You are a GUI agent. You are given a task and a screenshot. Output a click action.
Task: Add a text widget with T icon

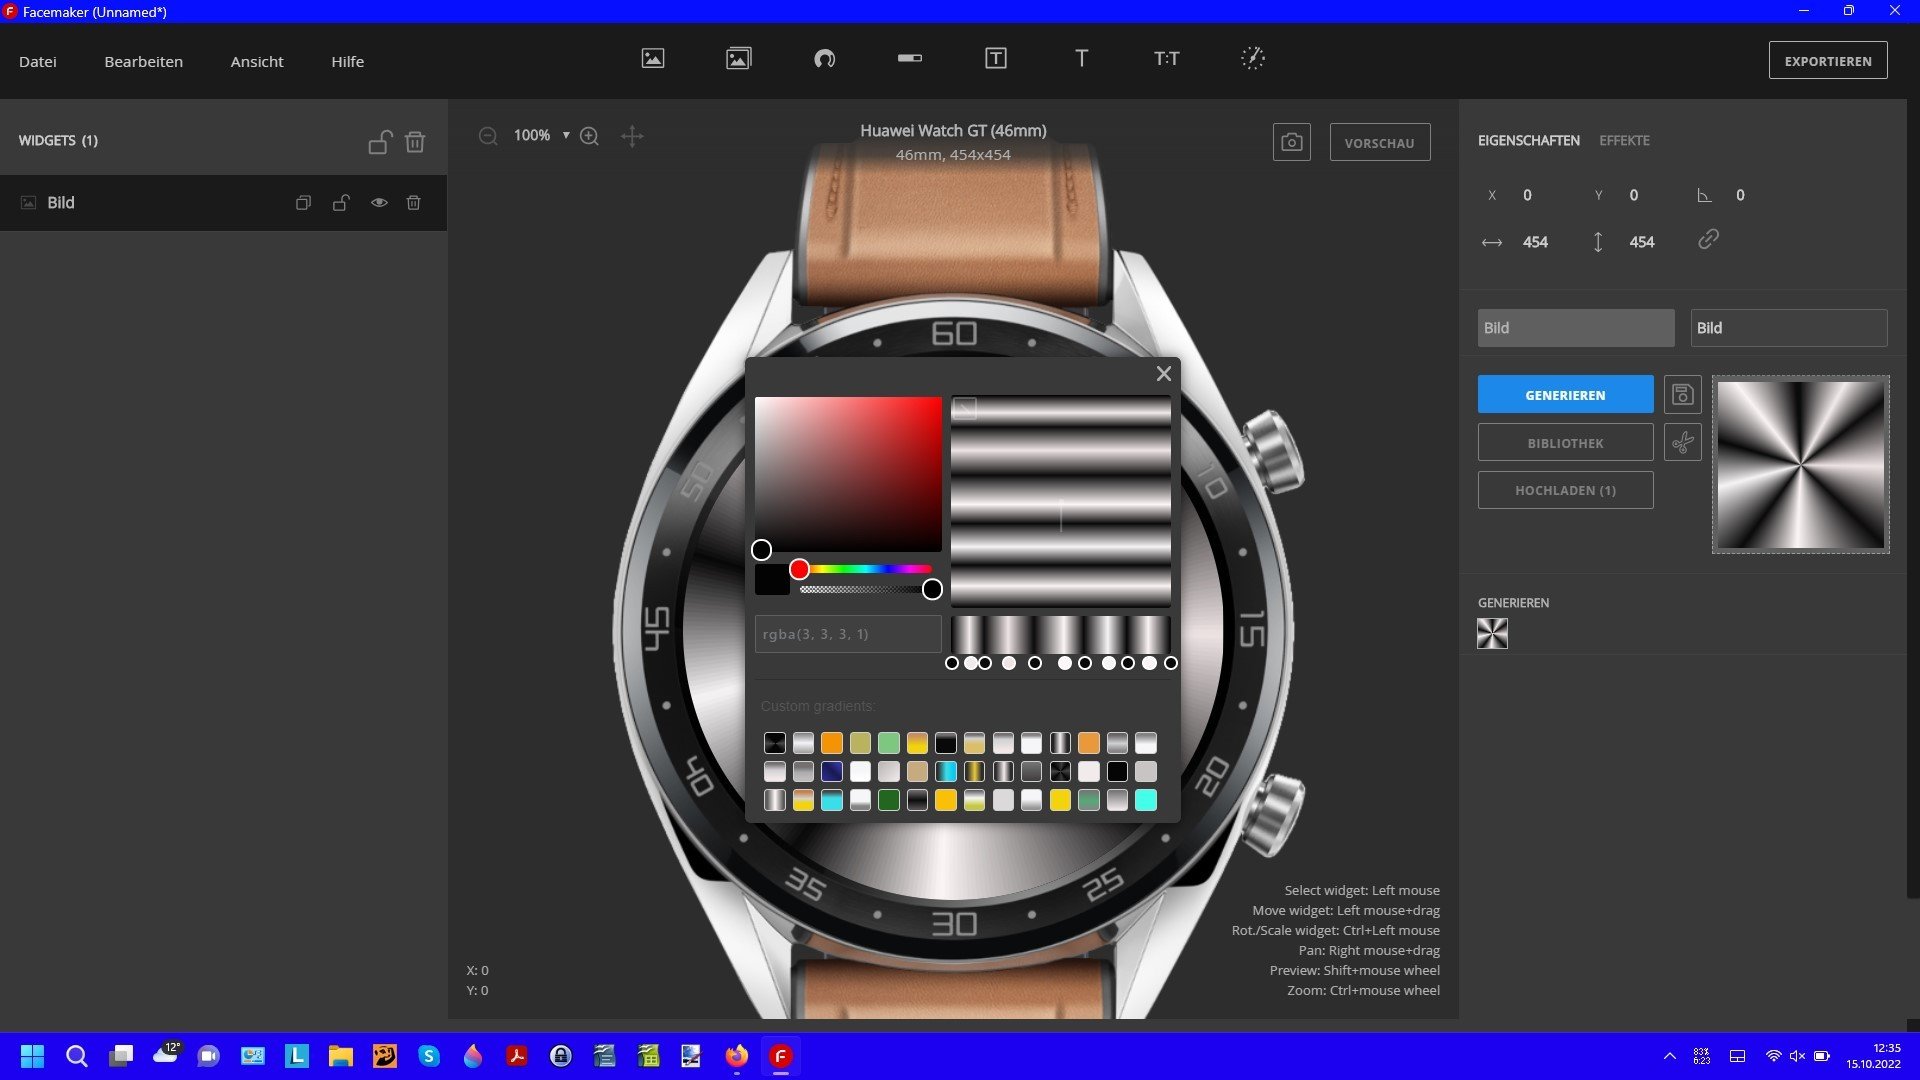coord(1081,59)
